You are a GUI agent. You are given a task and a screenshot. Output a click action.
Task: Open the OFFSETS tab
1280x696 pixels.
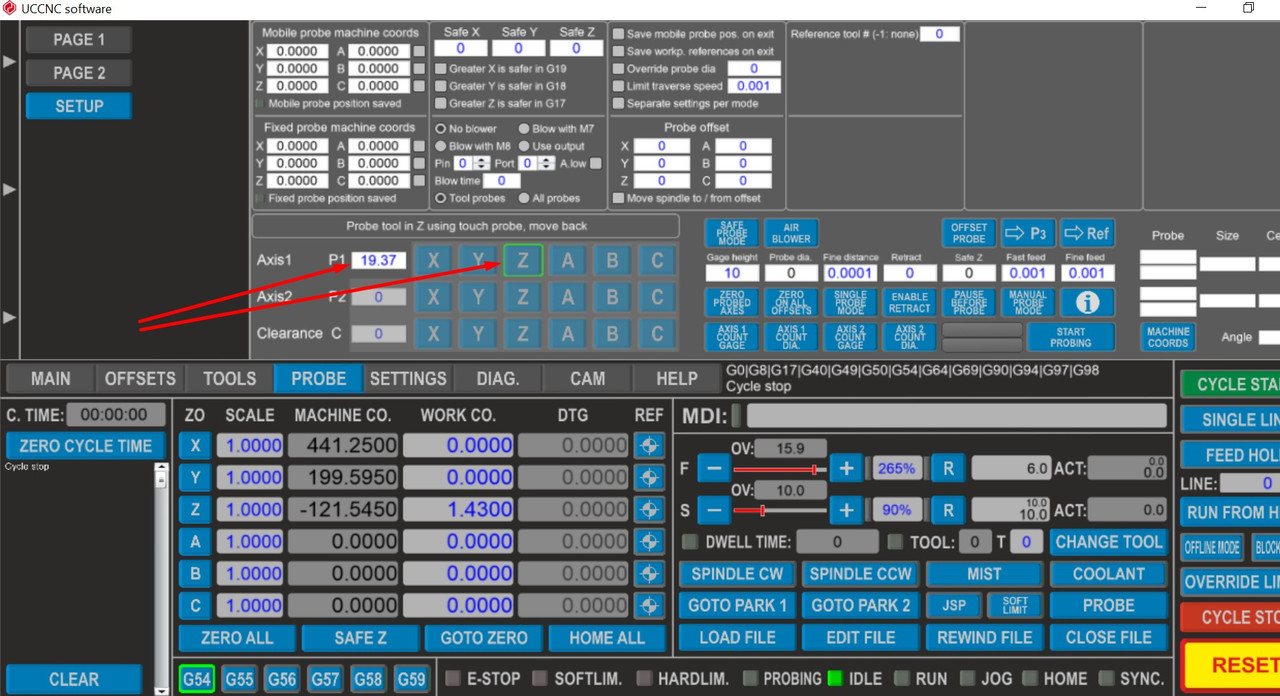[140, 379]
